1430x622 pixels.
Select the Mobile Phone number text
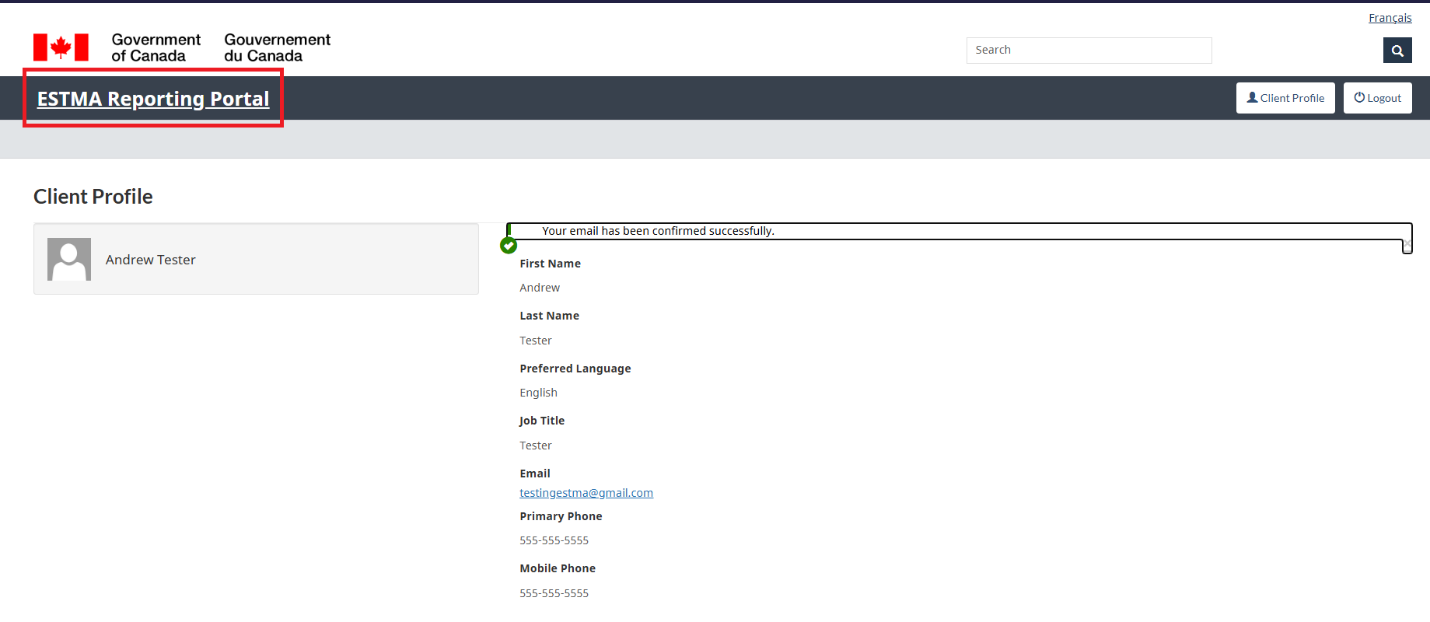coord(554,592)
